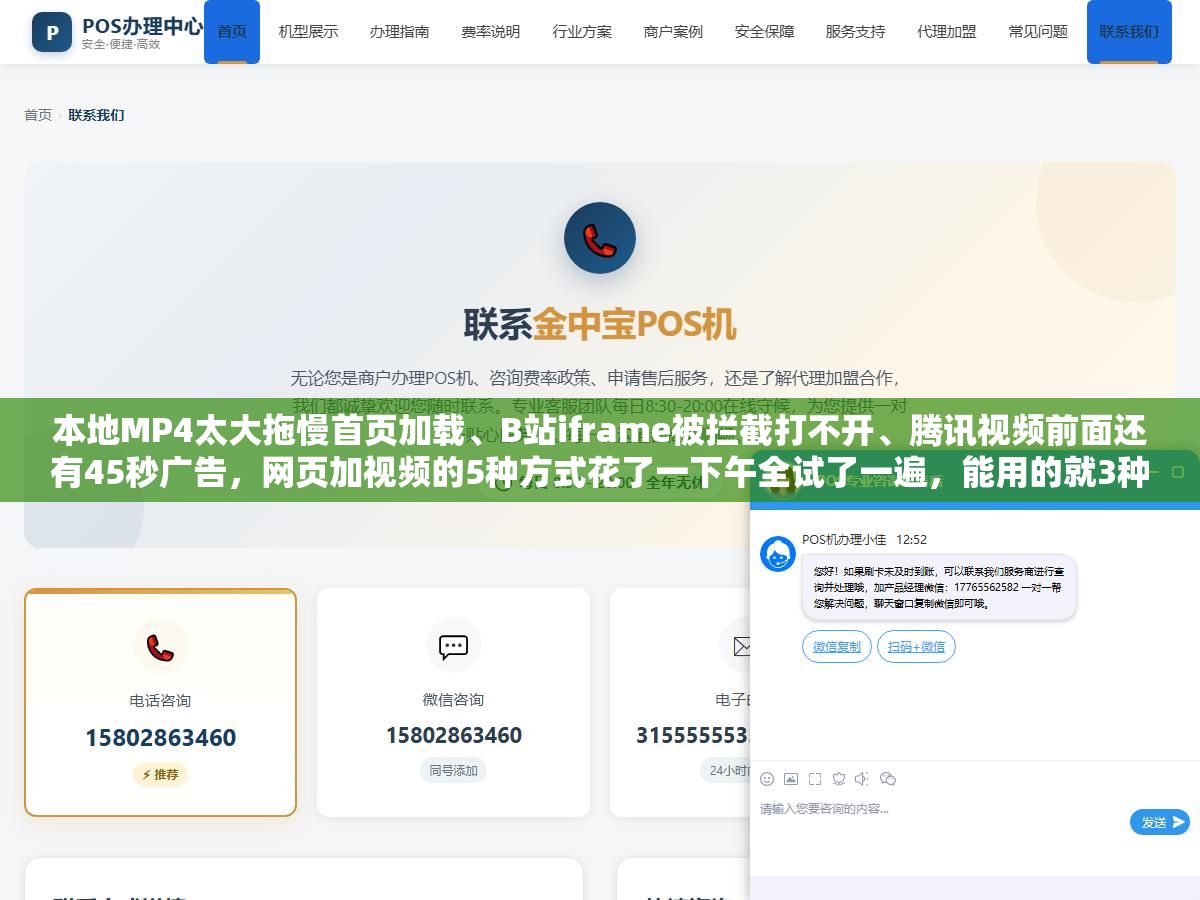Viewport: 1200px width, 900px height.
Task: Click the rating flower icon in chat
Action: click(x=839, y=779)
